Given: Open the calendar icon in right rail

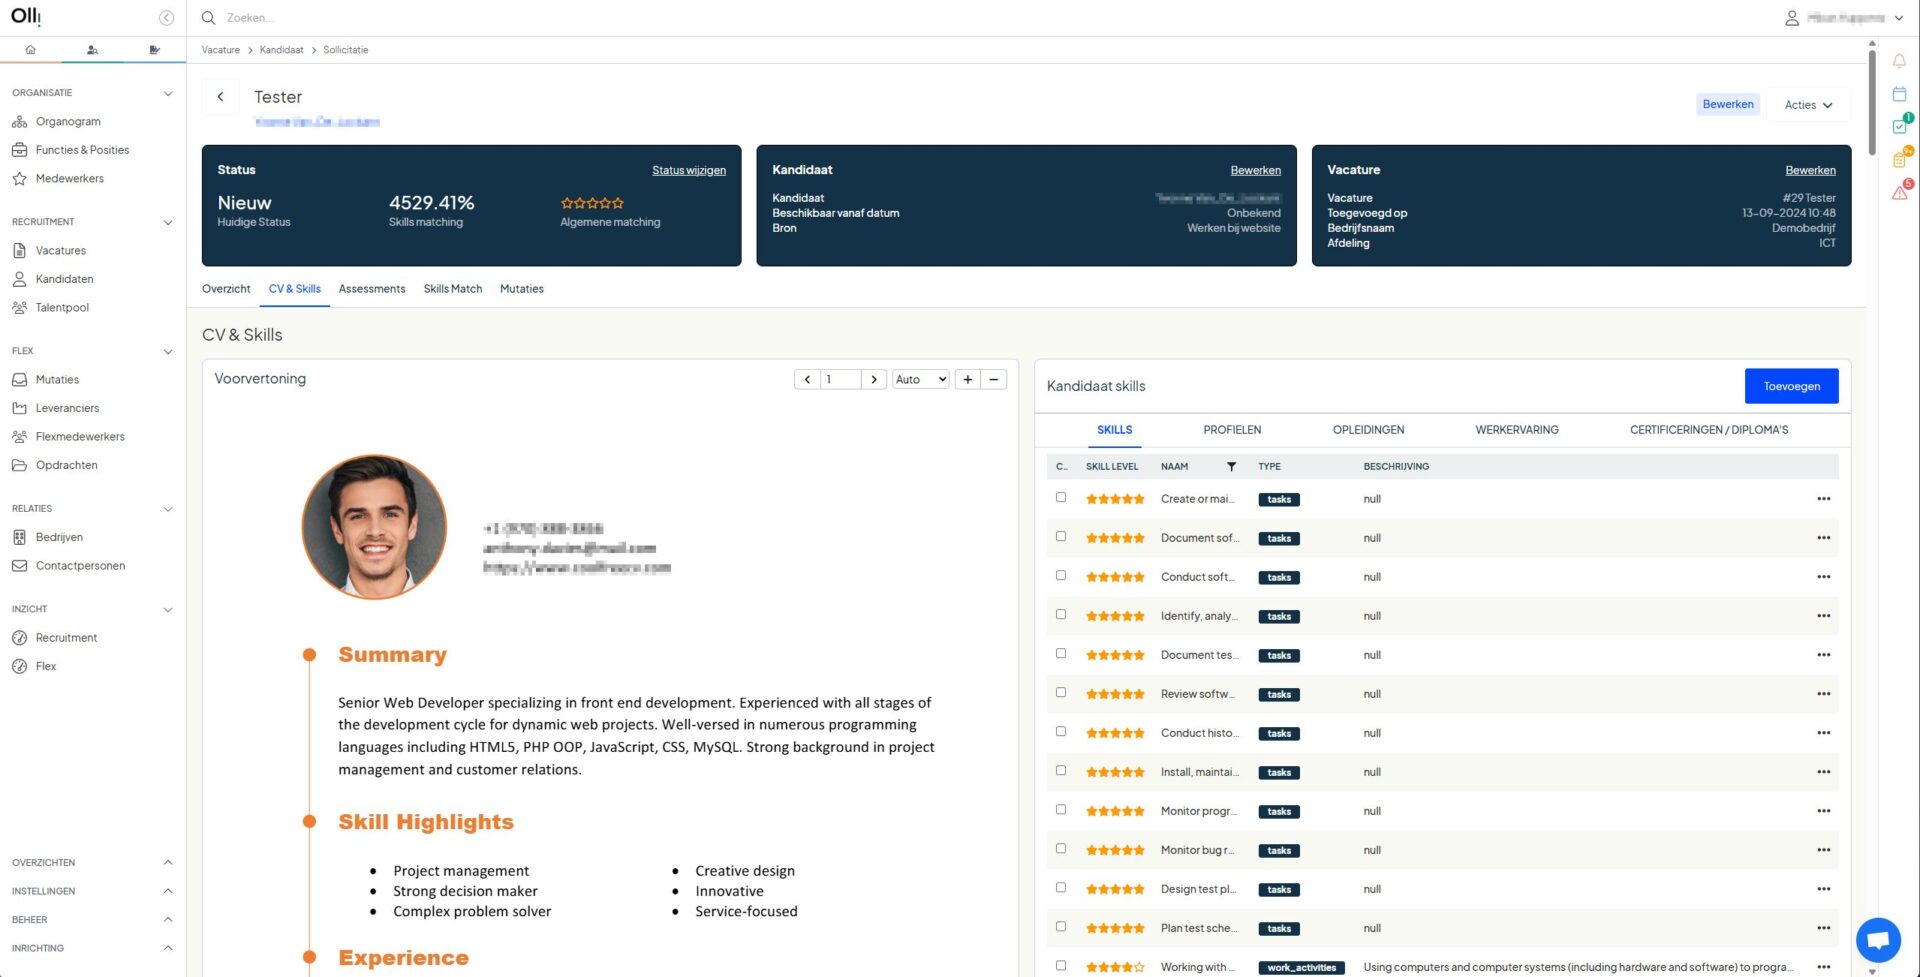Looking at the screenshot, I should 1899,94.
